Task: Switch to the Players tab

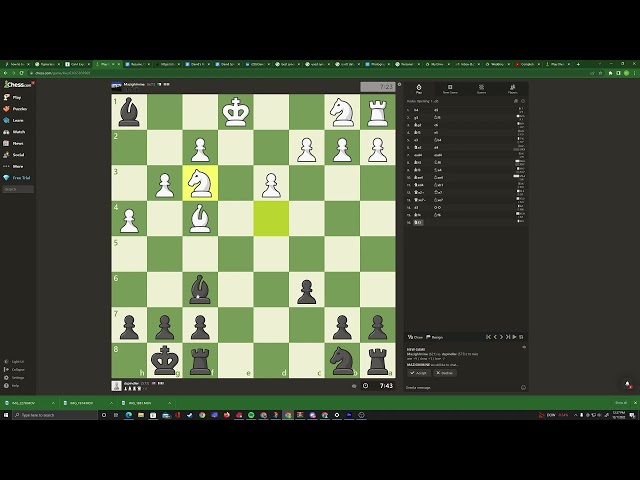Action: click(x=513, y=89)
